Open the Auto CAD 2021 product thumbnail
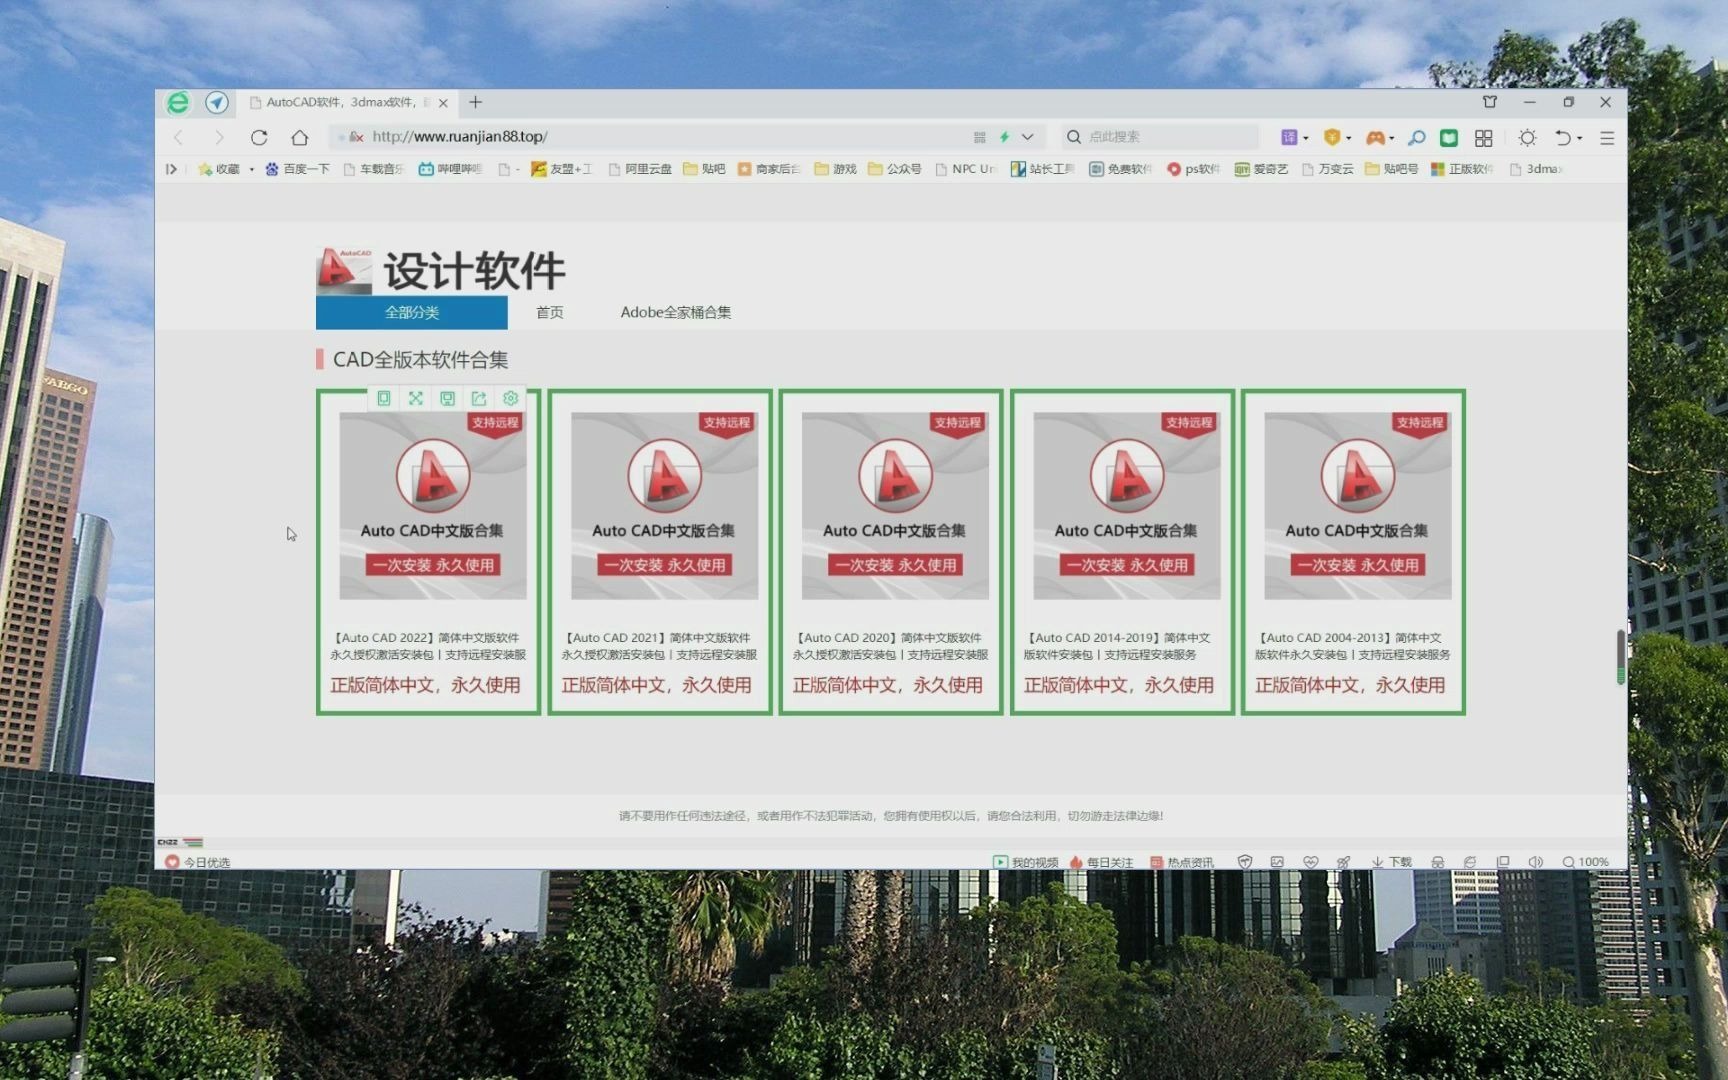1728x1080 pixels. (x=665, y=506)
